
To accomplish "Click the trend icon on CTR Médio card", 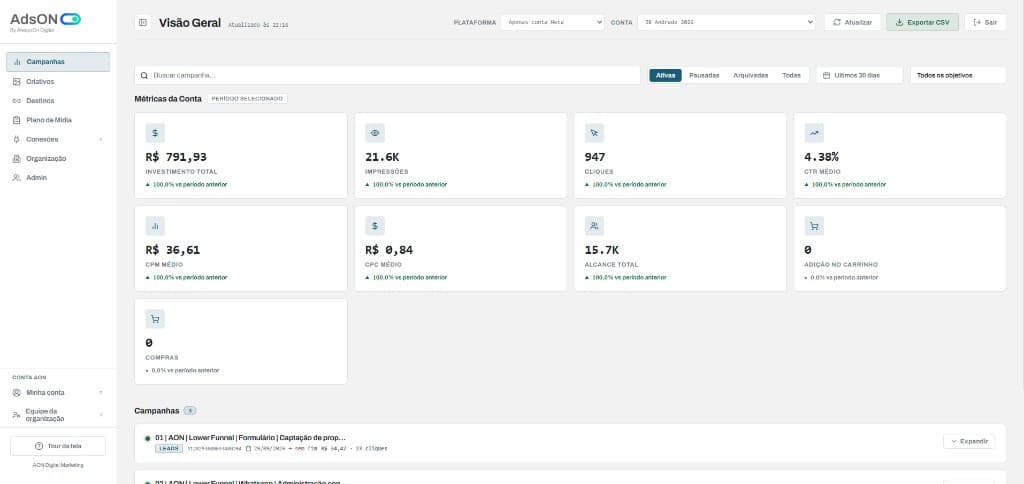I will pyautogui.click(x=814, y=133).
